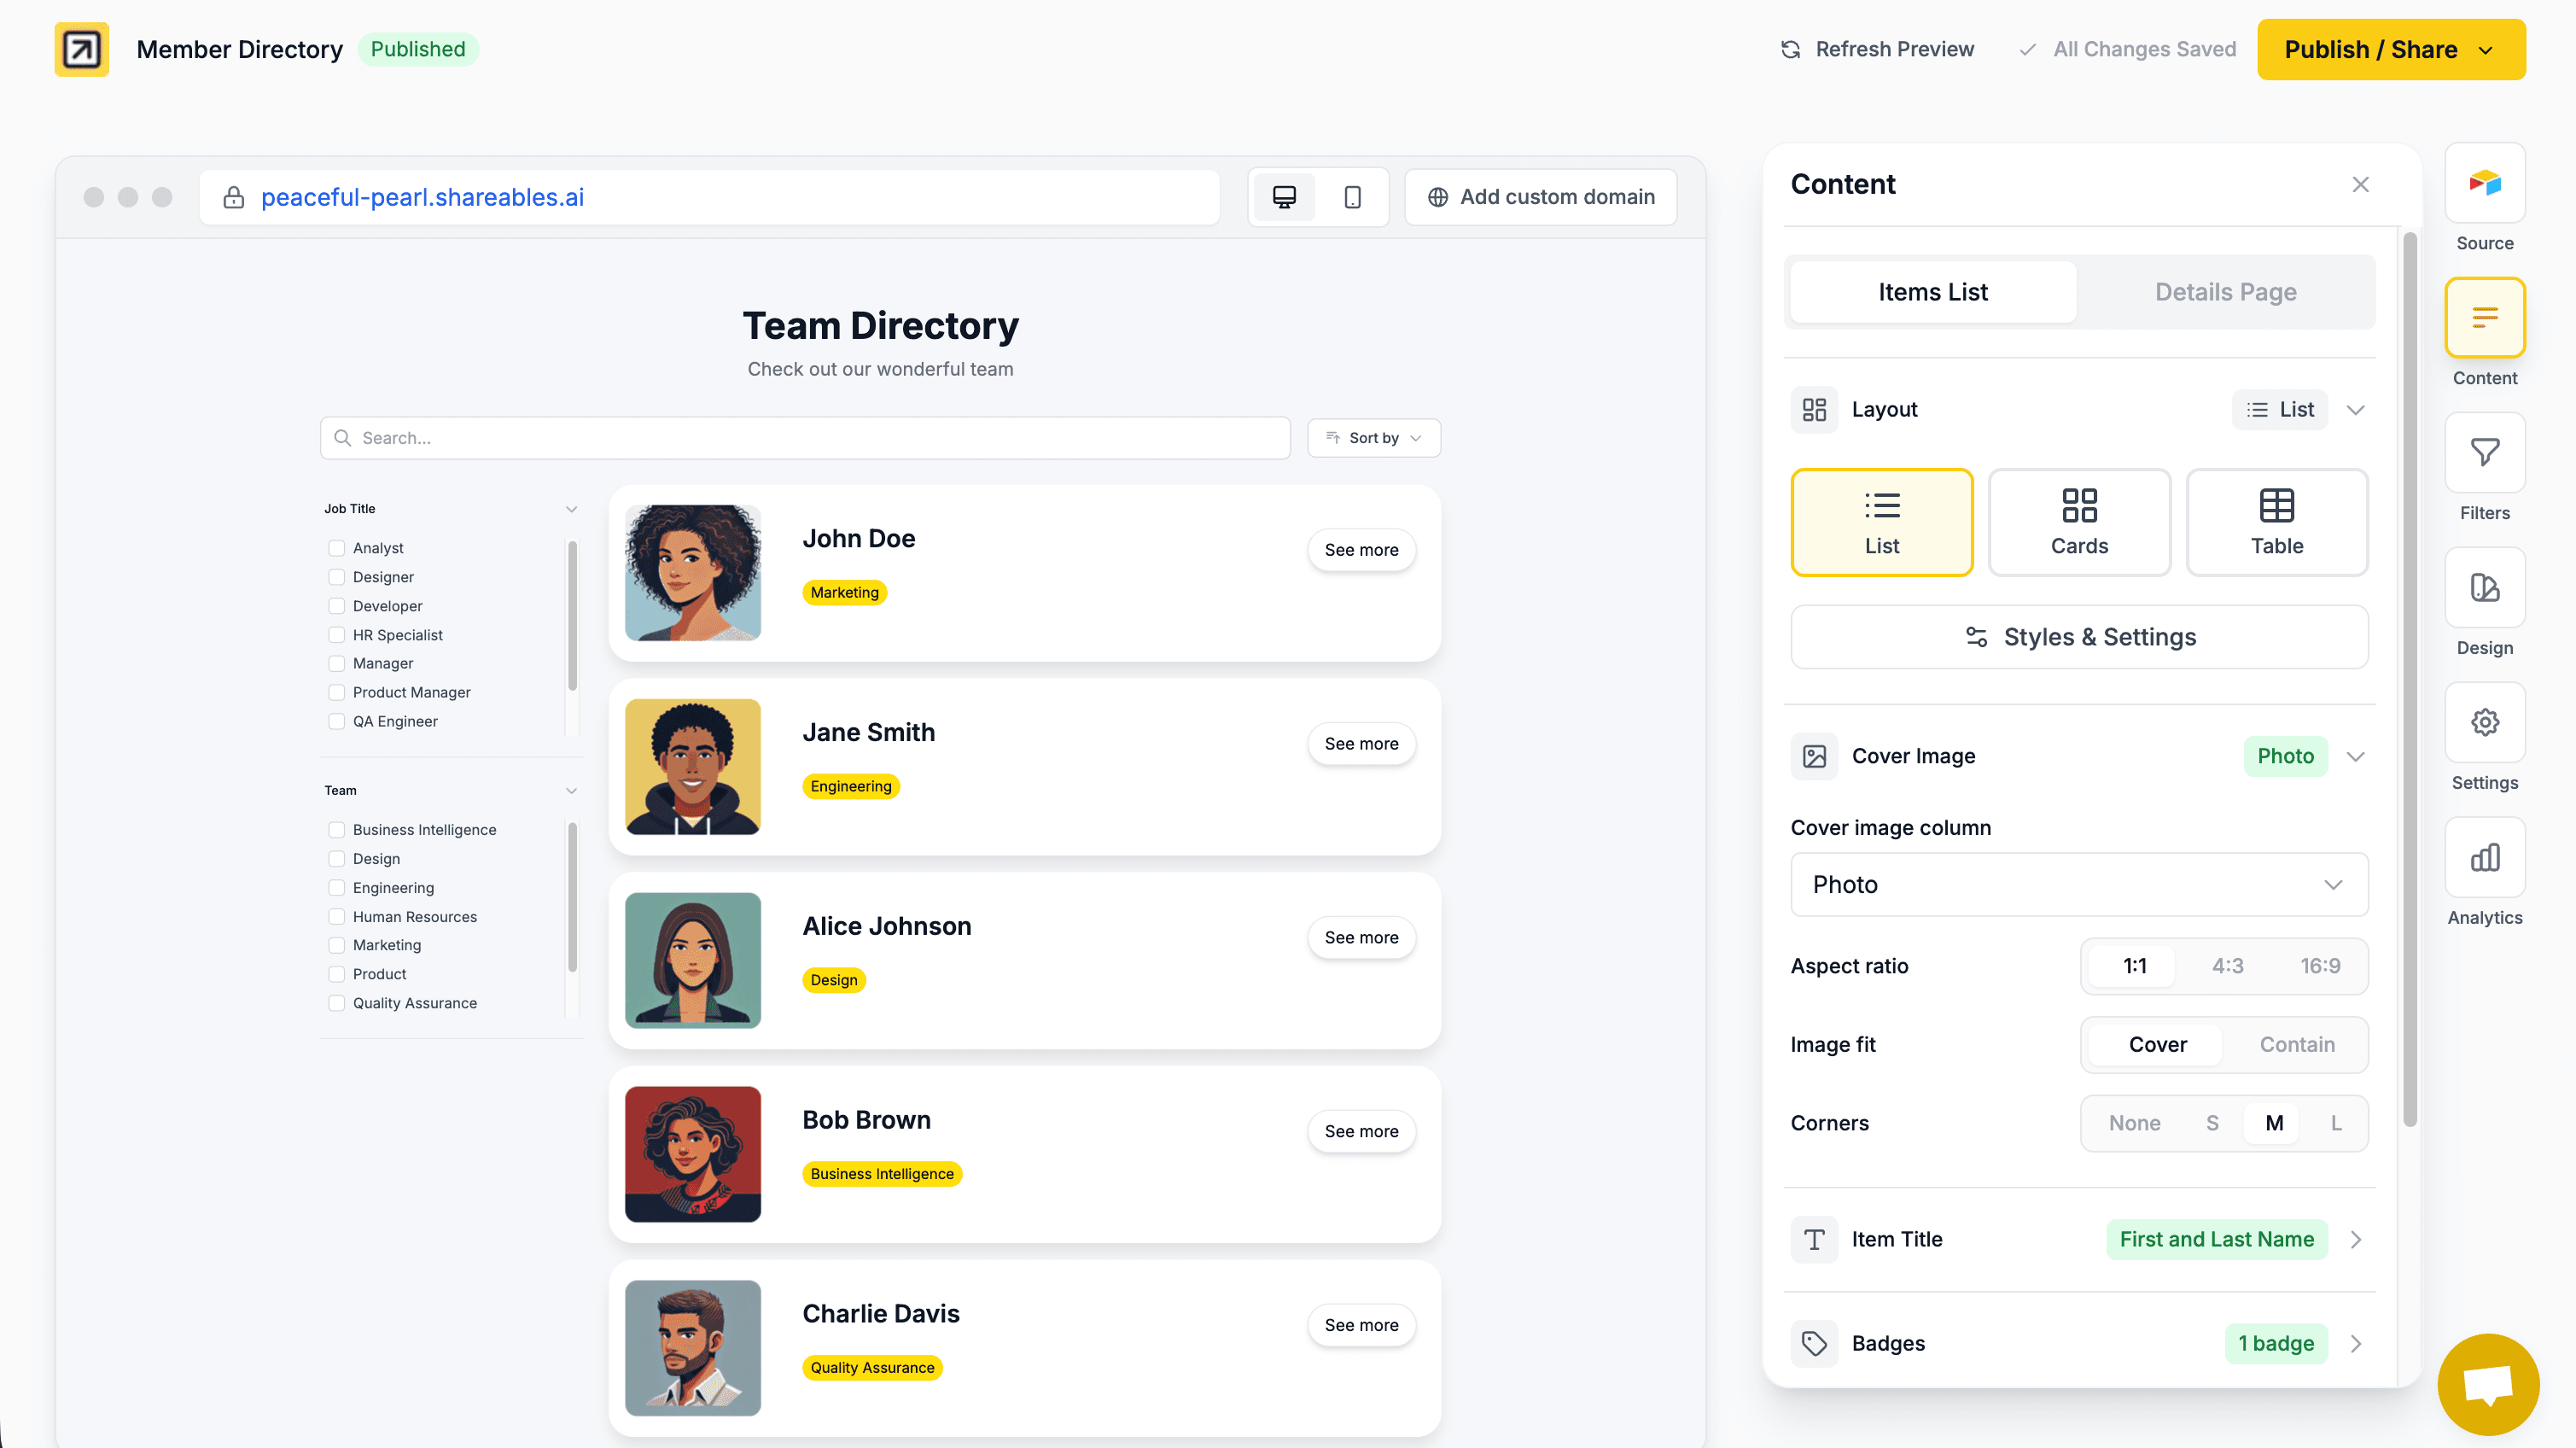The width and height of the screenshot is (2576, 1448).
Task: Set aspect ratio to 16:9
Action: pos(2319,966)
